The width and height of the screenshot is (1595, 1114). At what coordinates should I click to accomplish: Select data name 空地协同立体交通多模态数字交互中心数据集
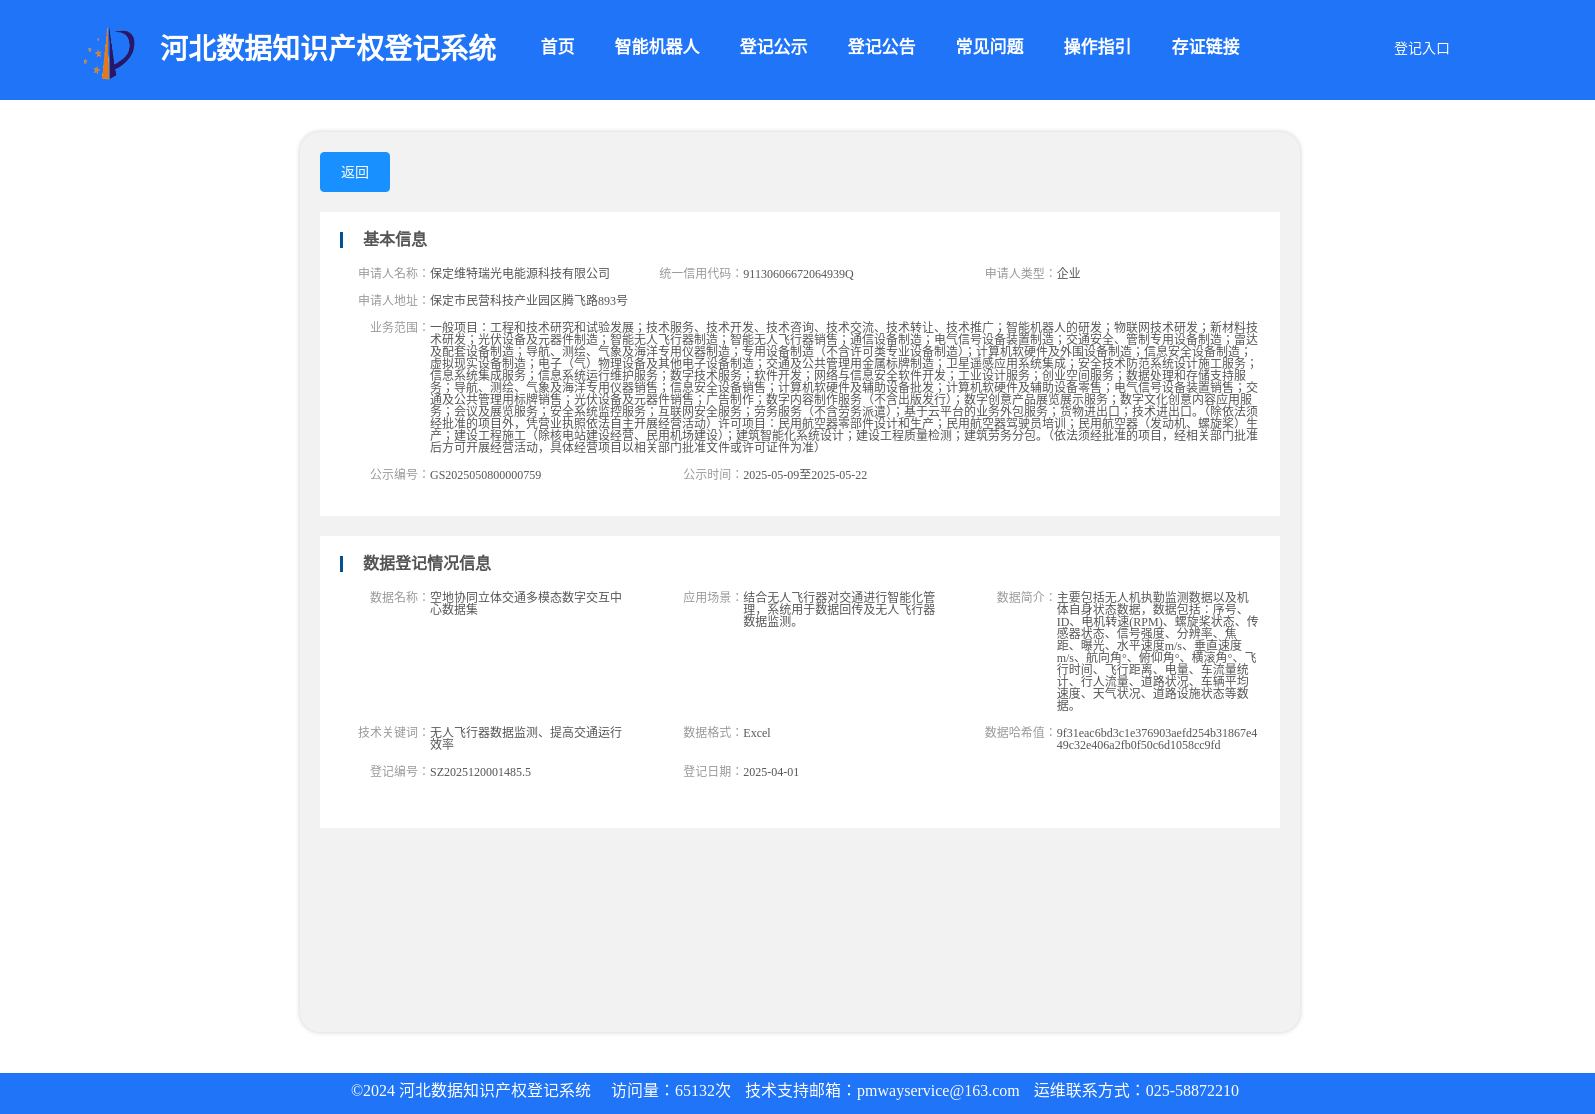tap(526, 603)
